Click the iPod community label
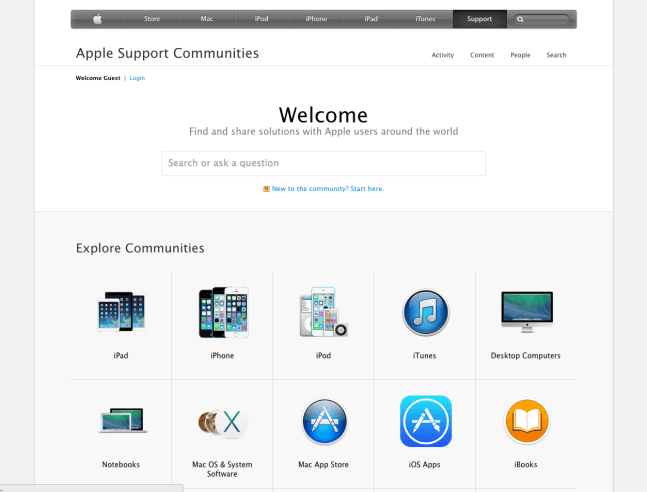This screenshot has width=647, height=492. click(x=324, y=355)
